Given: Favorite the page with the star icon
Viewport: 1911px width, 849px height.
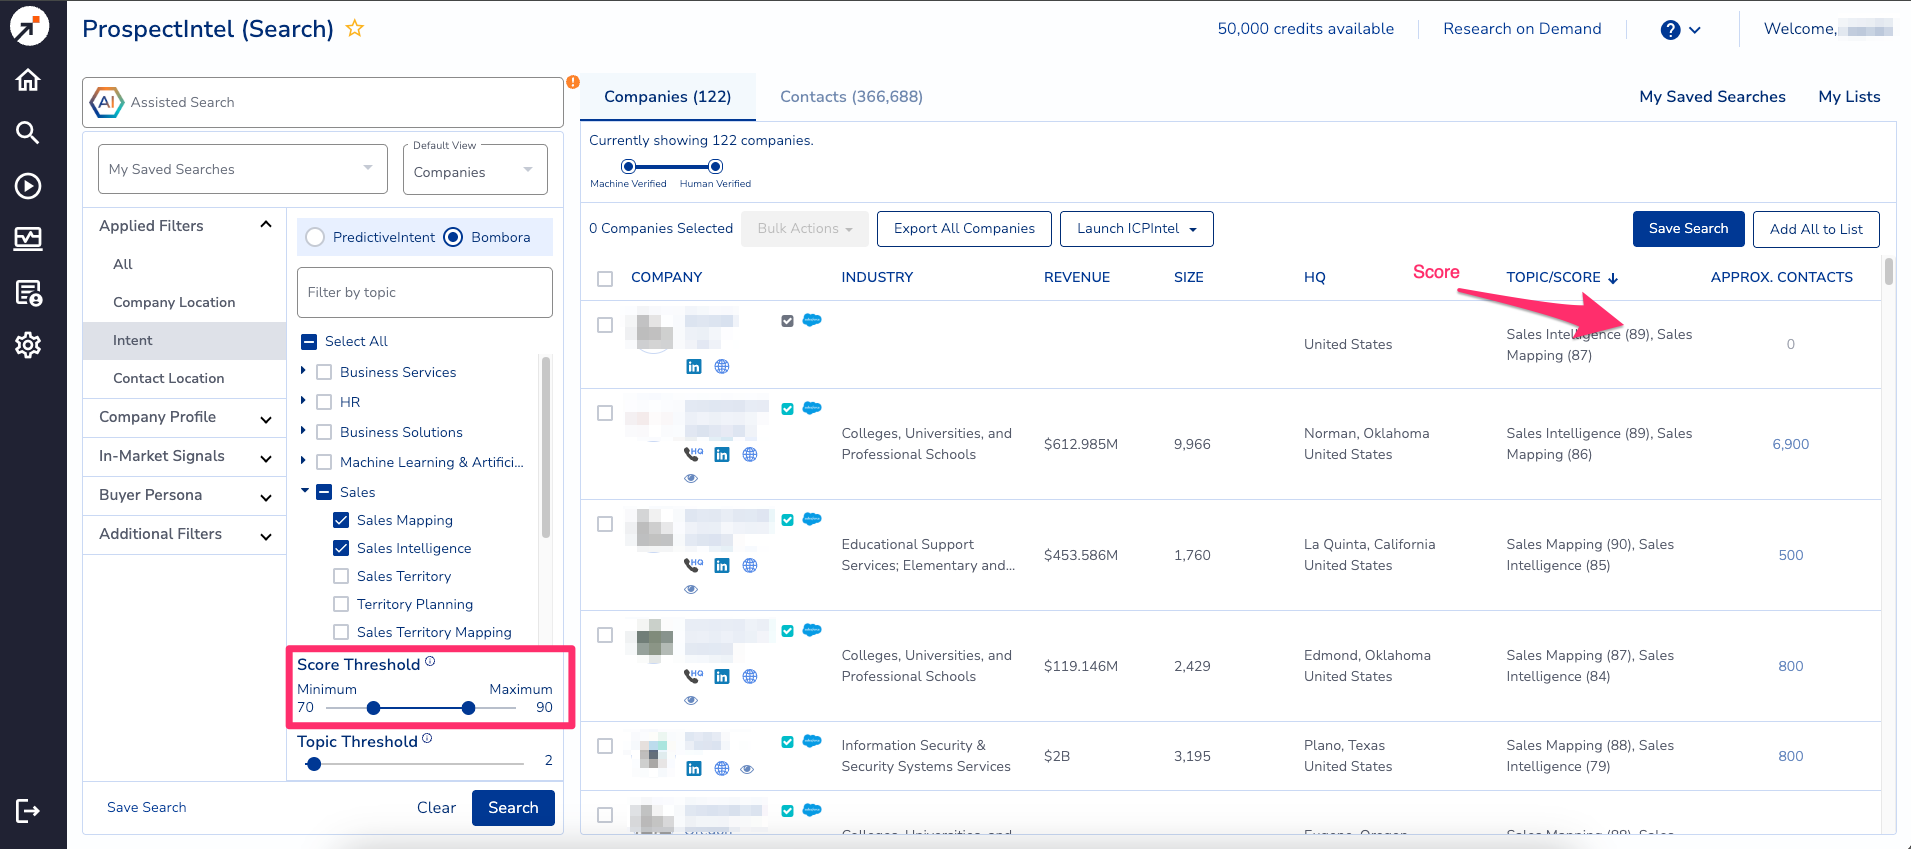Looking at the screenshot, I should (354, 28).
